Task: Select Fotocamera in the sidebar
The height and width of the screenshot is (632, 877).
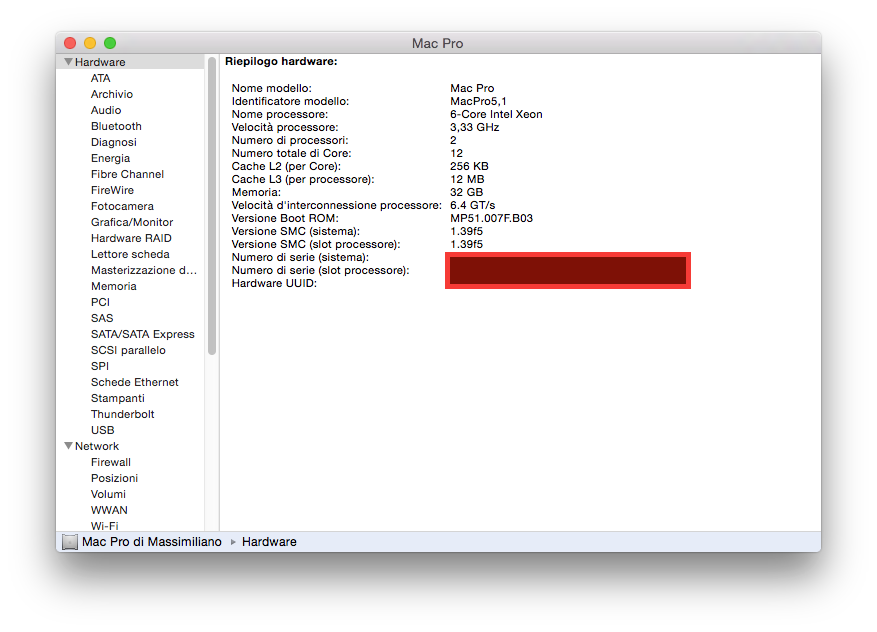Action: 122,206
